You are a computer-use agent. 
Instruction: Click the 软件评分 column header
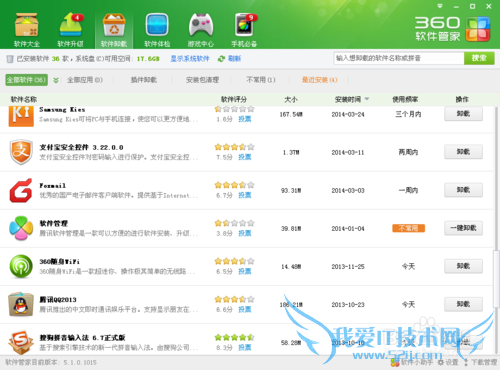[x=234, y=99]
